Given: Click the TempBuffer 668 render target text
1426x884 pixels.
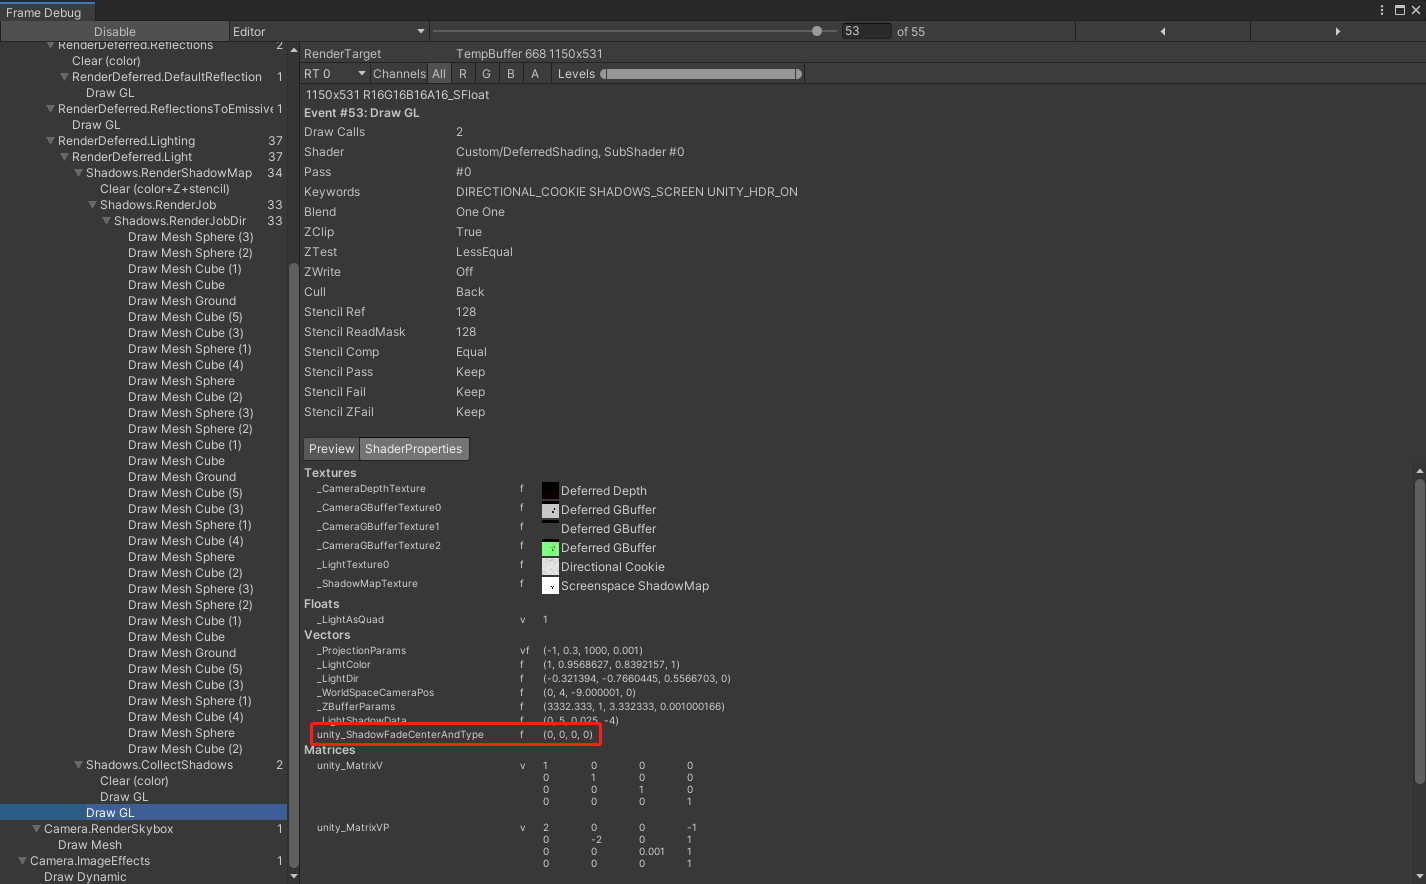Looking at the screenshot, I should point(529,54).
